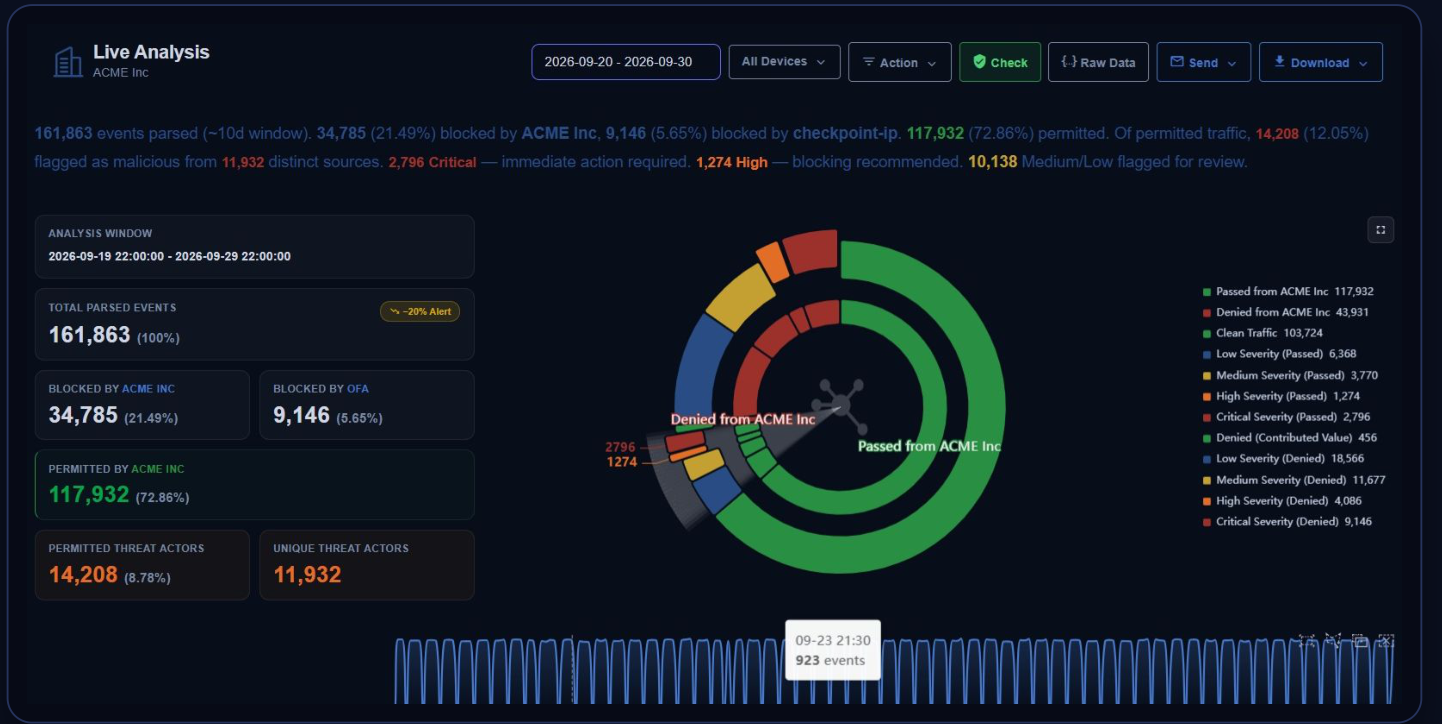Click the blue outer donut segment
Viewport: 1442px width, 724px height.
click(697, 365)
